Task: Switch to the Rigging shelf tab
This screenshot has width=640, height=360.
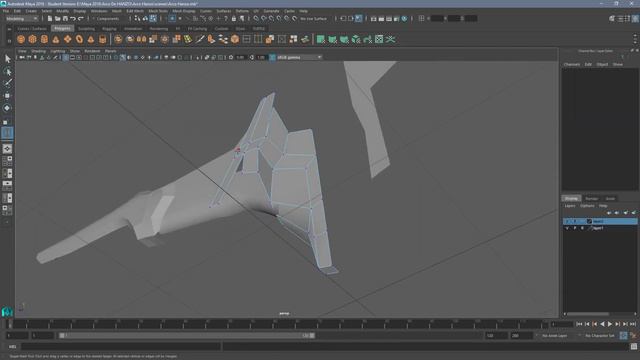Action: point(109,29)
